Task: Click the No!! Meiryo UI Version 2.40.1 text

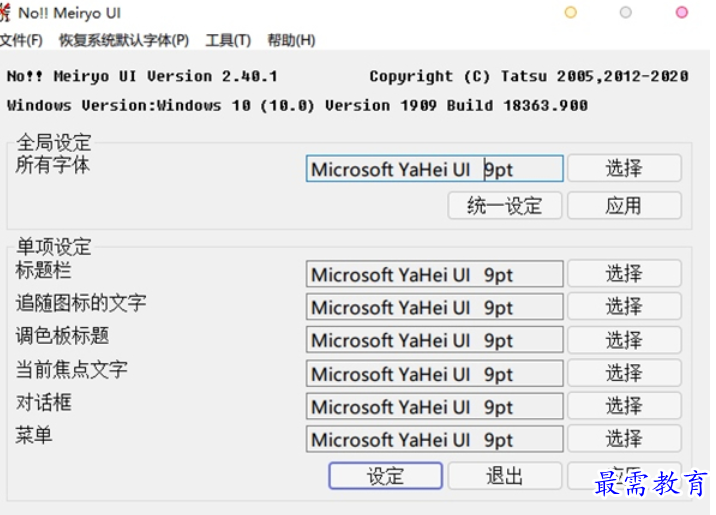Action: click(142, 76)
